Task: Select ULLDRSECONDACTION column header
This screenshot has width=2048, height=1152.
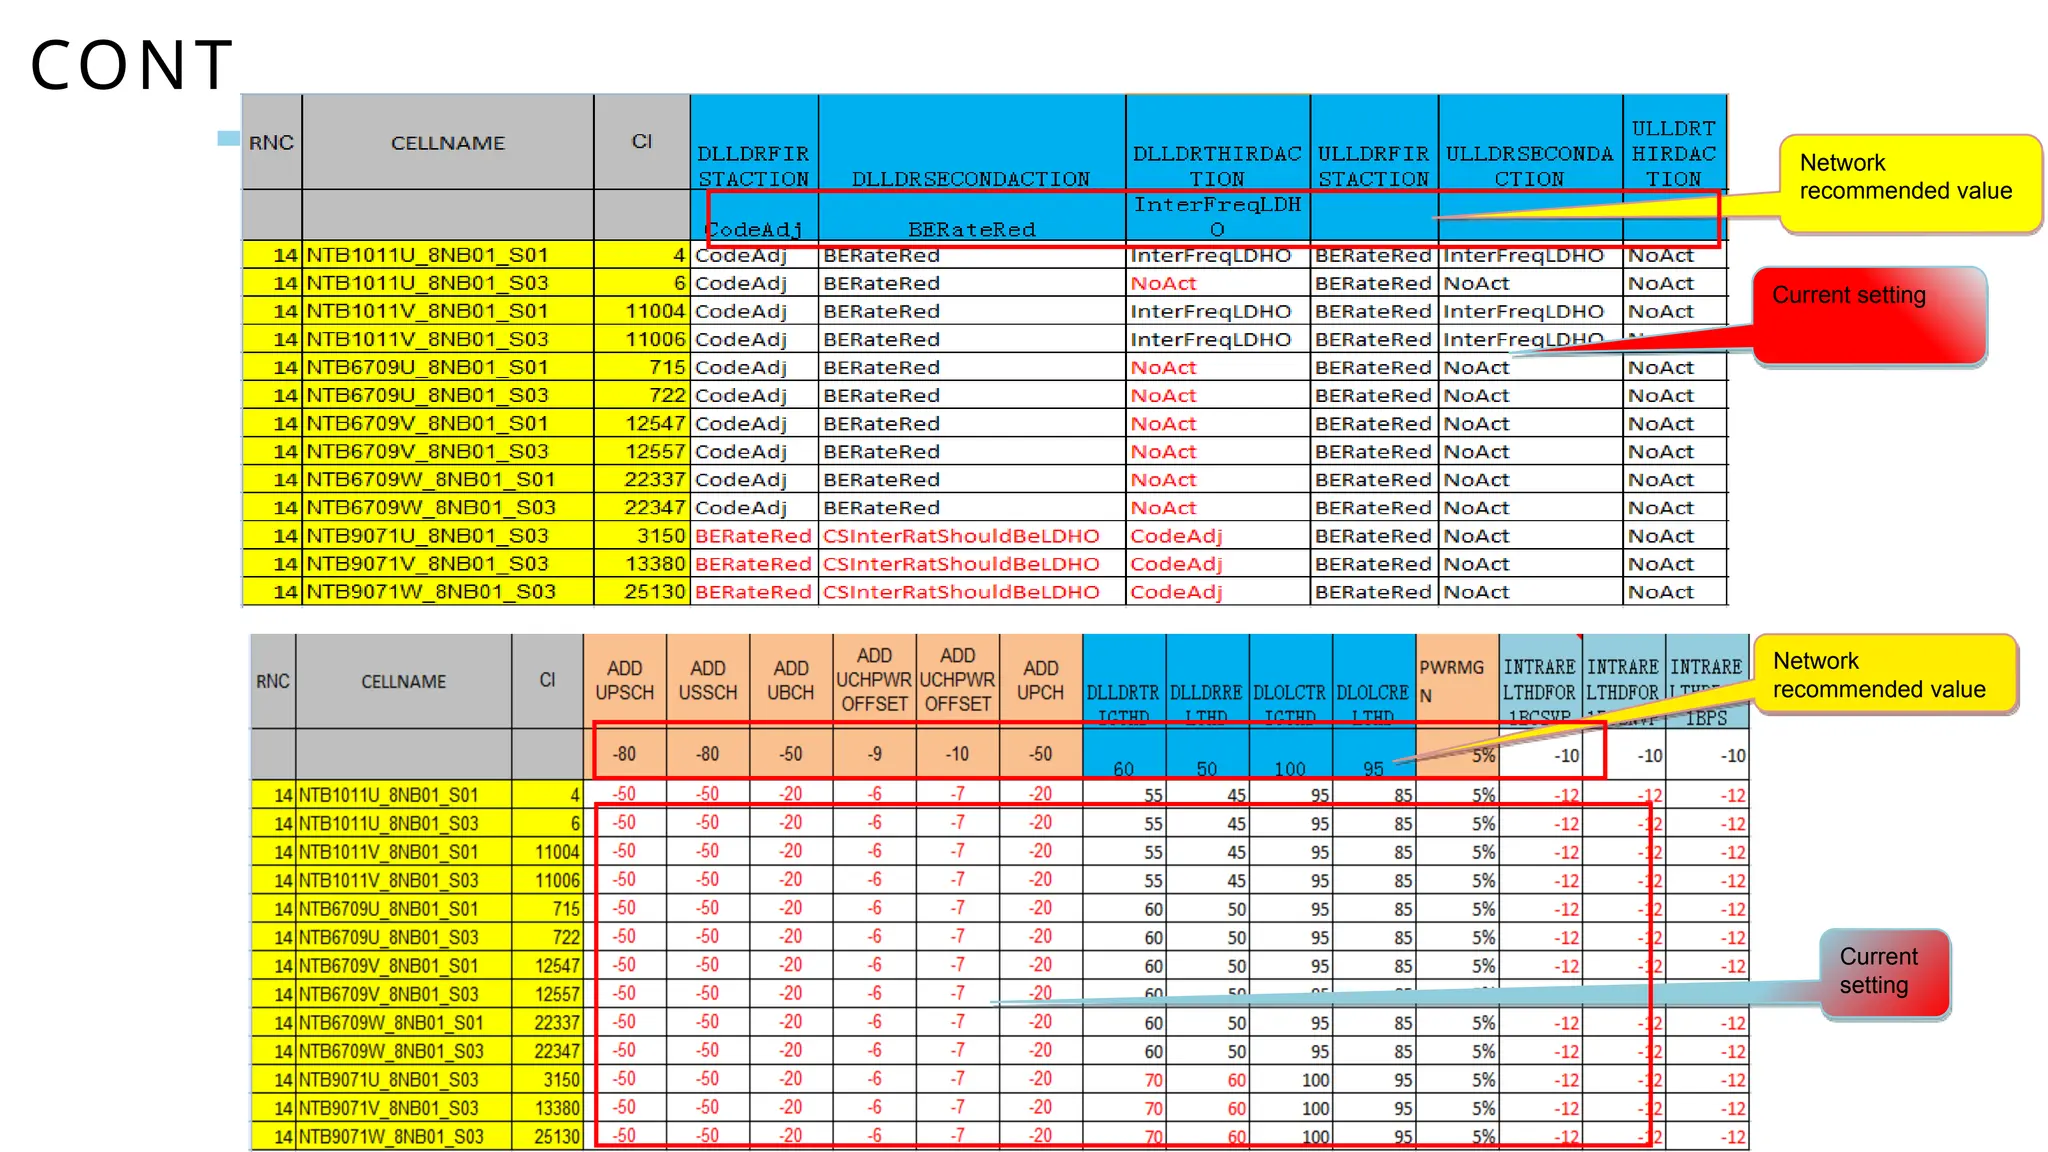Action: point(1530,142)
